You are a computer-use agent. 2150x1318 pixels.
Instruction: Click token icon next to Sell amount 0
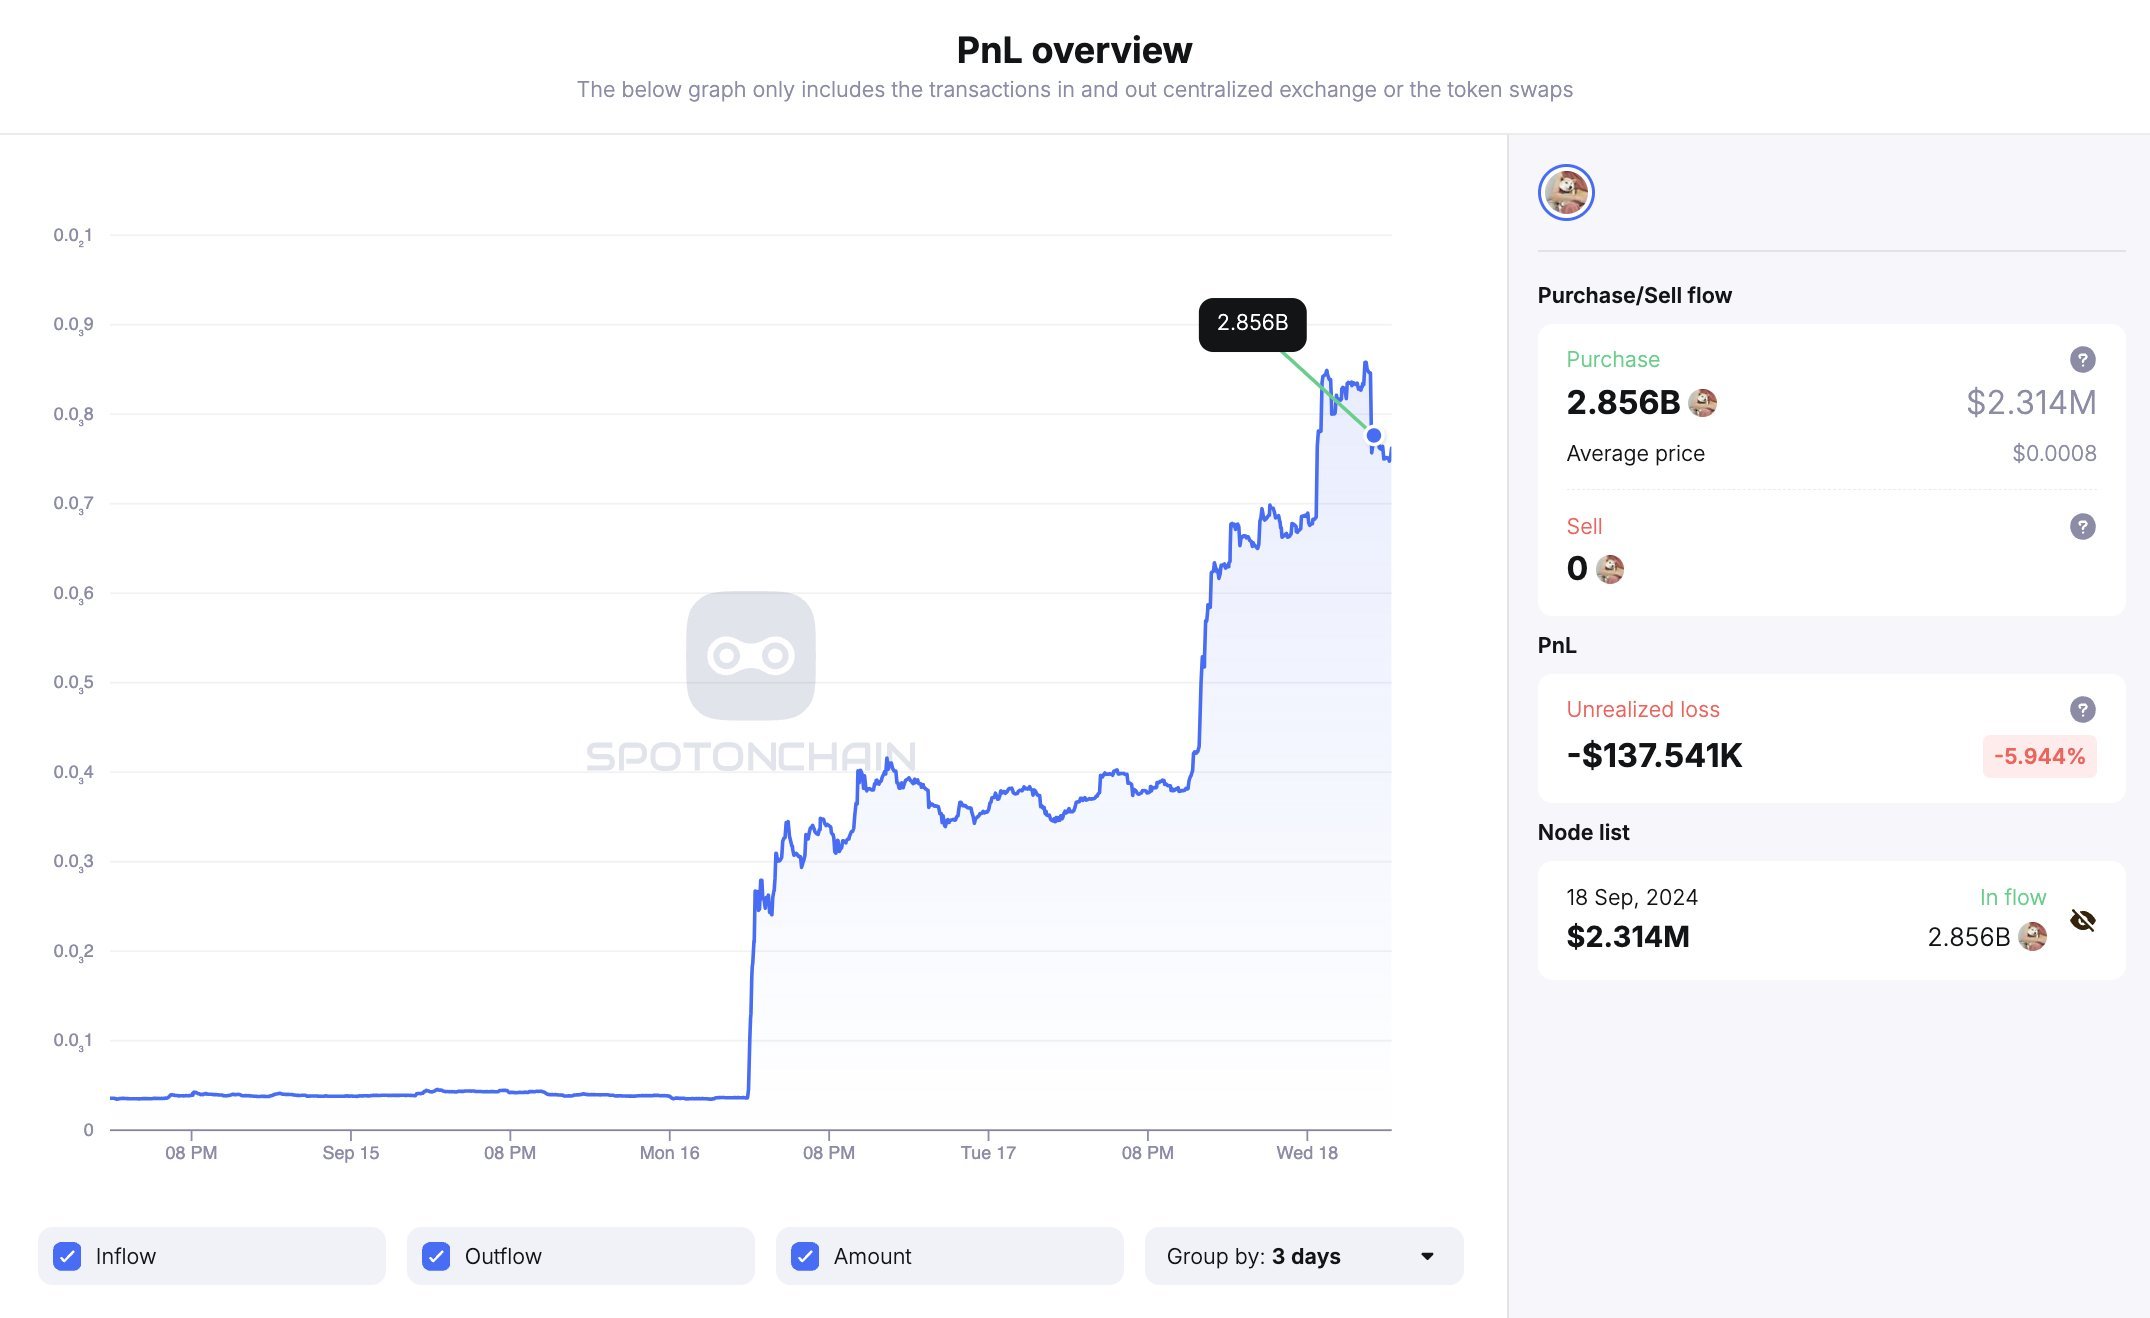click(1609, 569)
